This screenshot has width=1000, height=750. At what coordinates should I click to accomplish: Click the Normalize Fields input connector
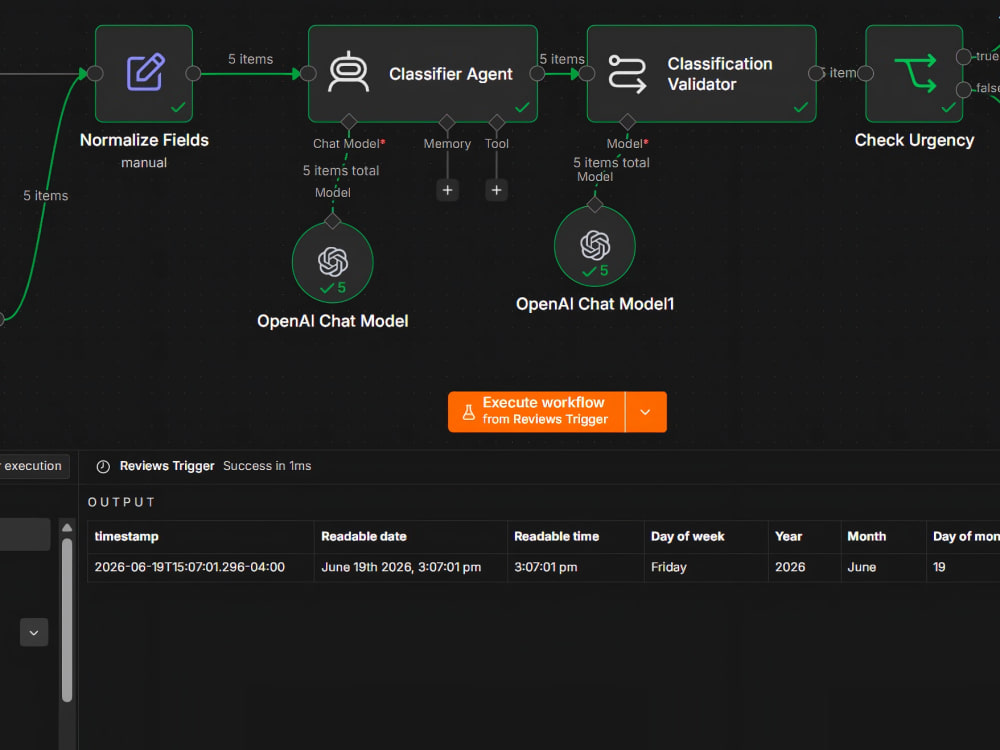tap(96, 73)
